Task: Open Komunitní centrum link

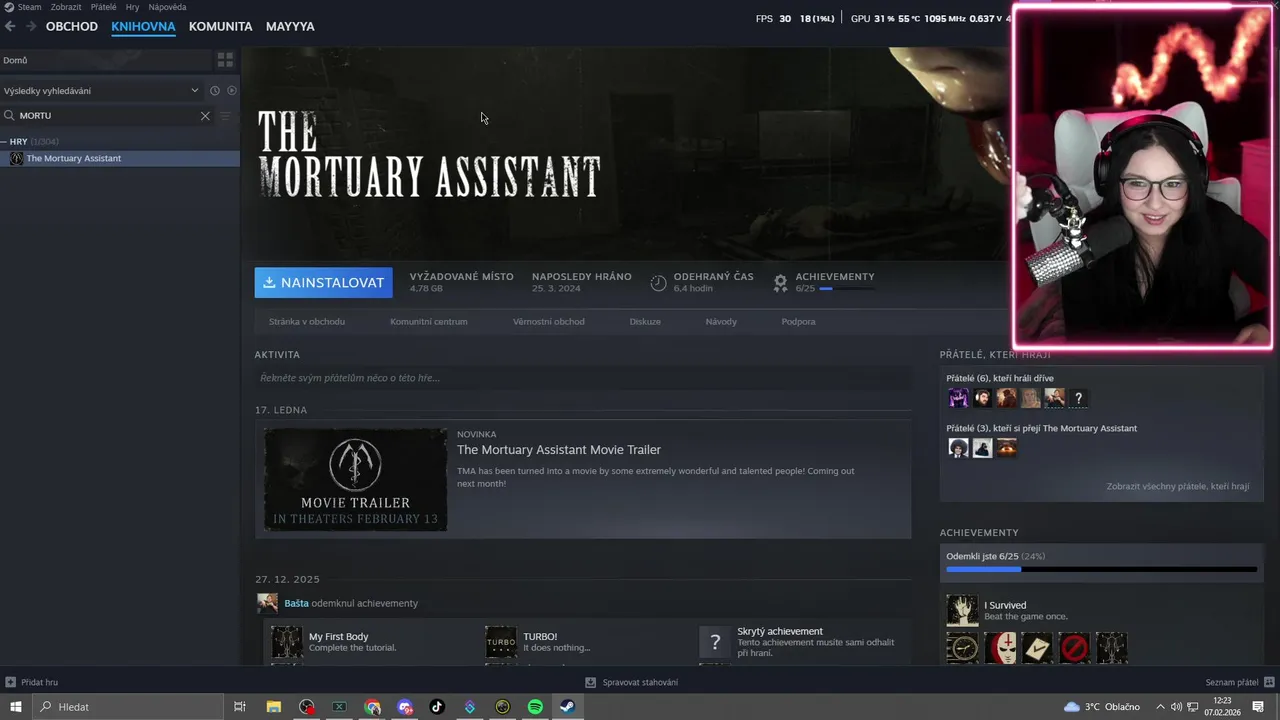Action: (429, 322)
